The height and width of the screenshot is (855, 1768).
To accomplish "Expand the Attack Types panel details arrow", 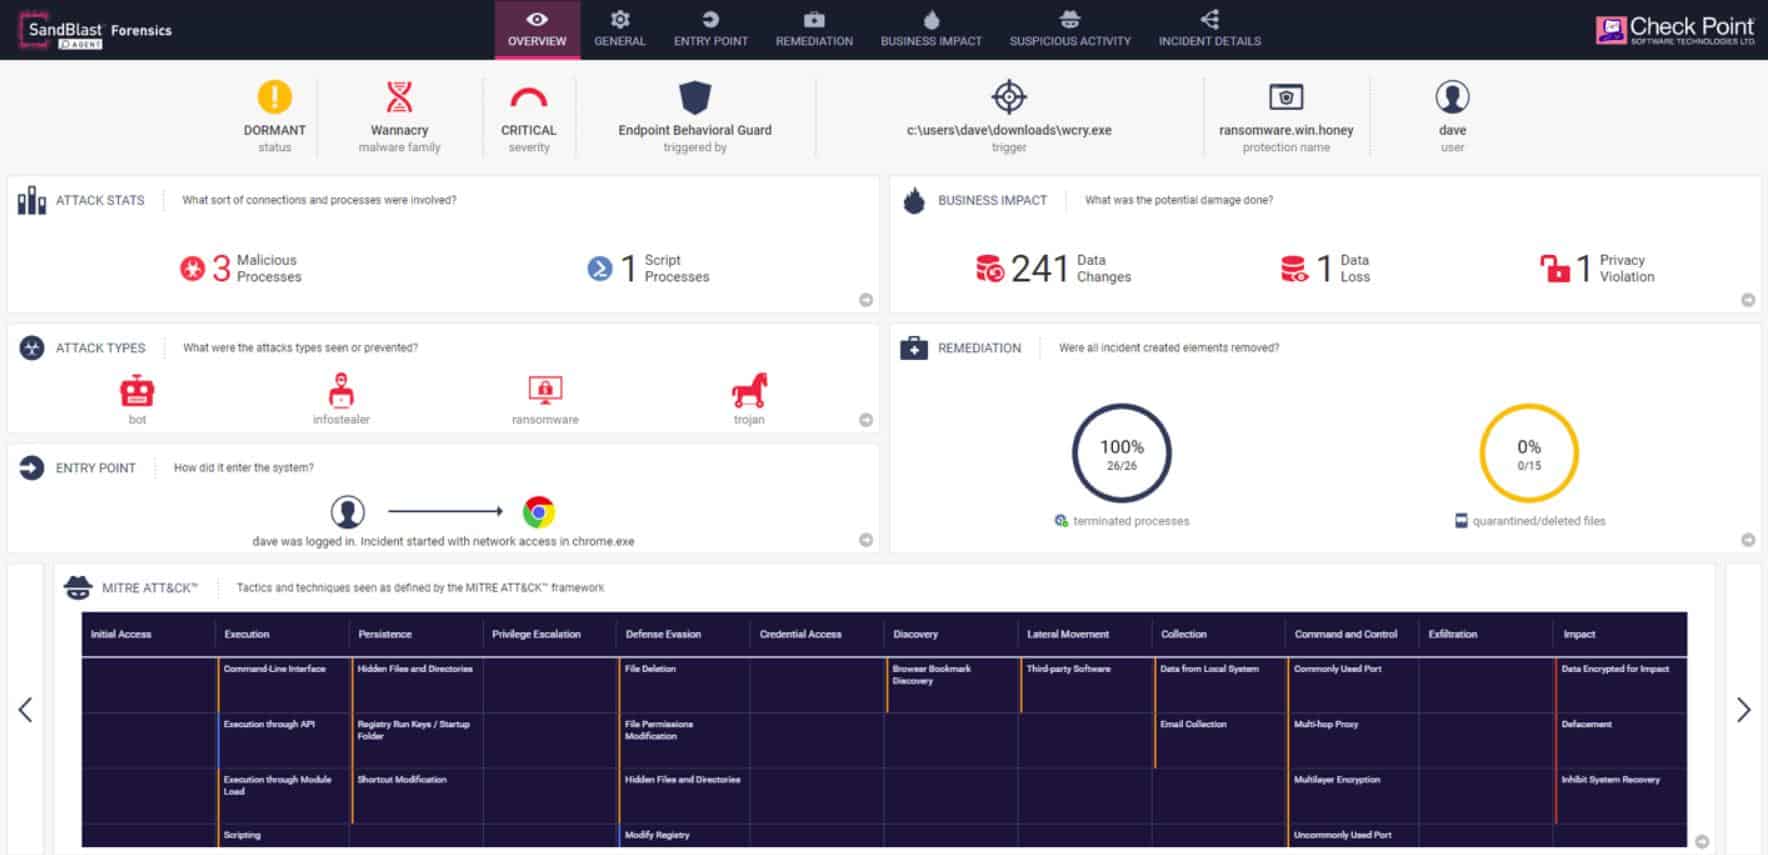I will [x=866, y=420].
